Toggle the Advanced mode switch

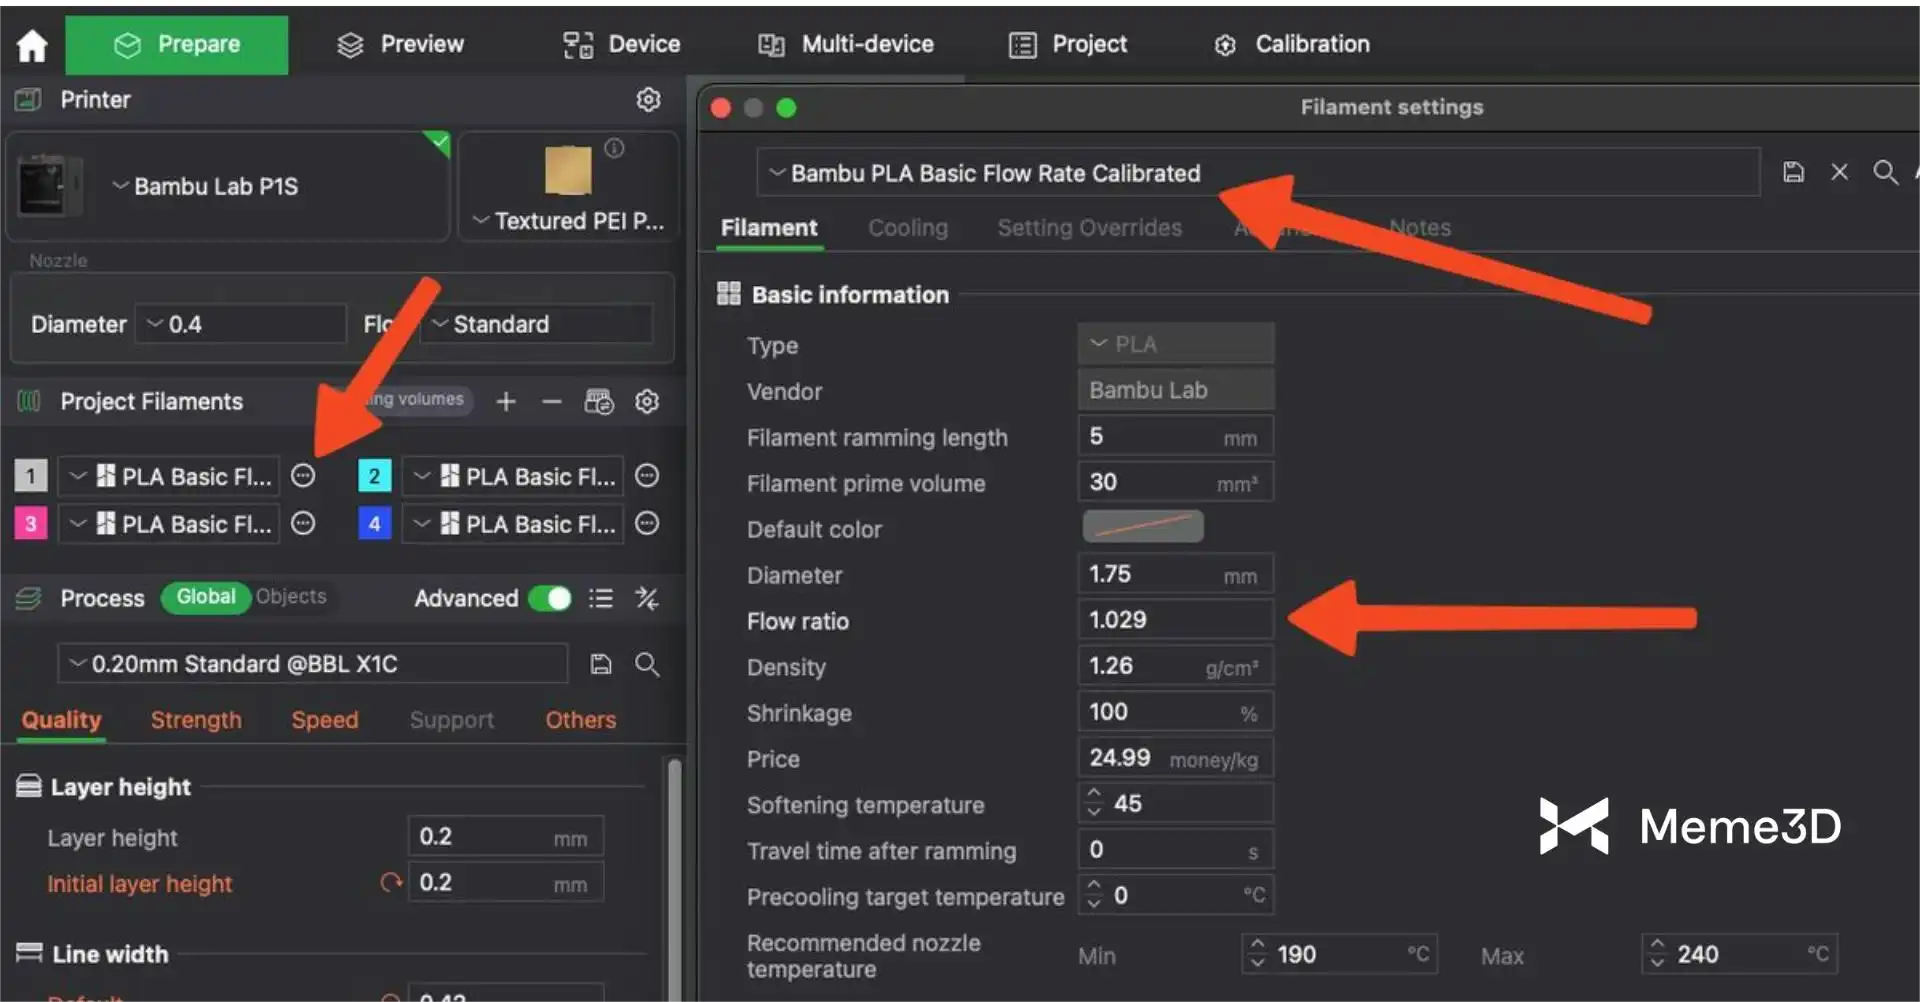550,599
